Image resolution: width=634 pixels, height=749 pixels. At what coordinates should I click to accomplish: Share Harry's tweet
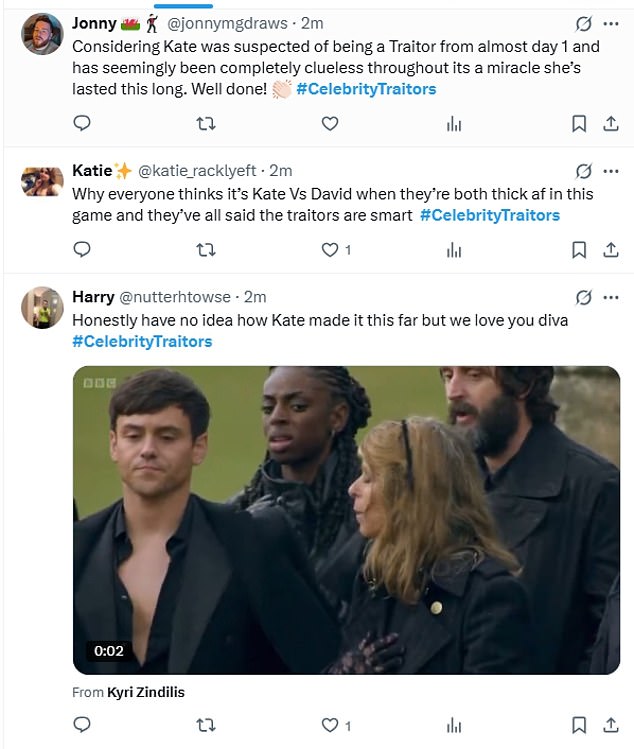click(610, 725)
